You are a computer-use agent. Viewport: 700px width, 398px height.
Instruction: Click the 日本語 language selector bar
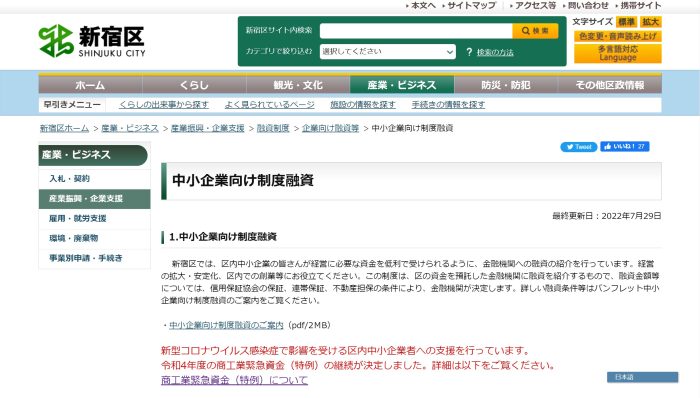click(x=642, y=377)
